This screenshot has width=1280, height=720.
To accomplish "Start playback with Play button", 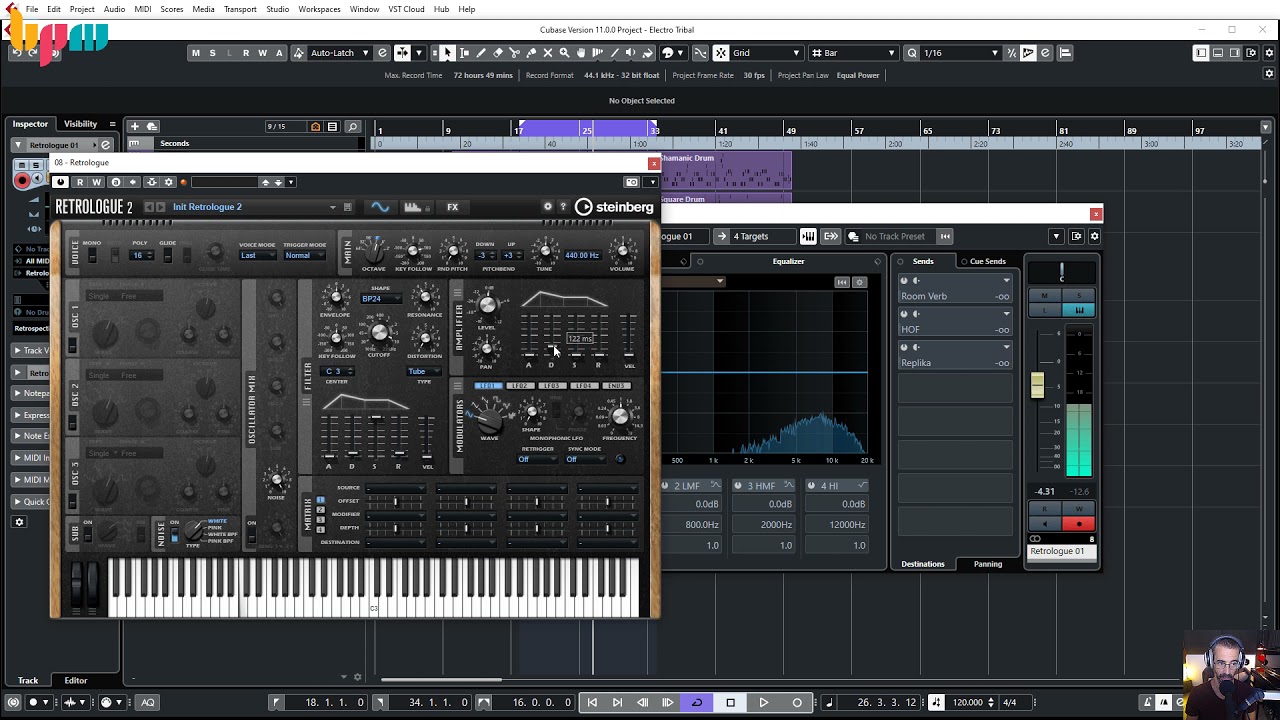I will pos(763,702).
